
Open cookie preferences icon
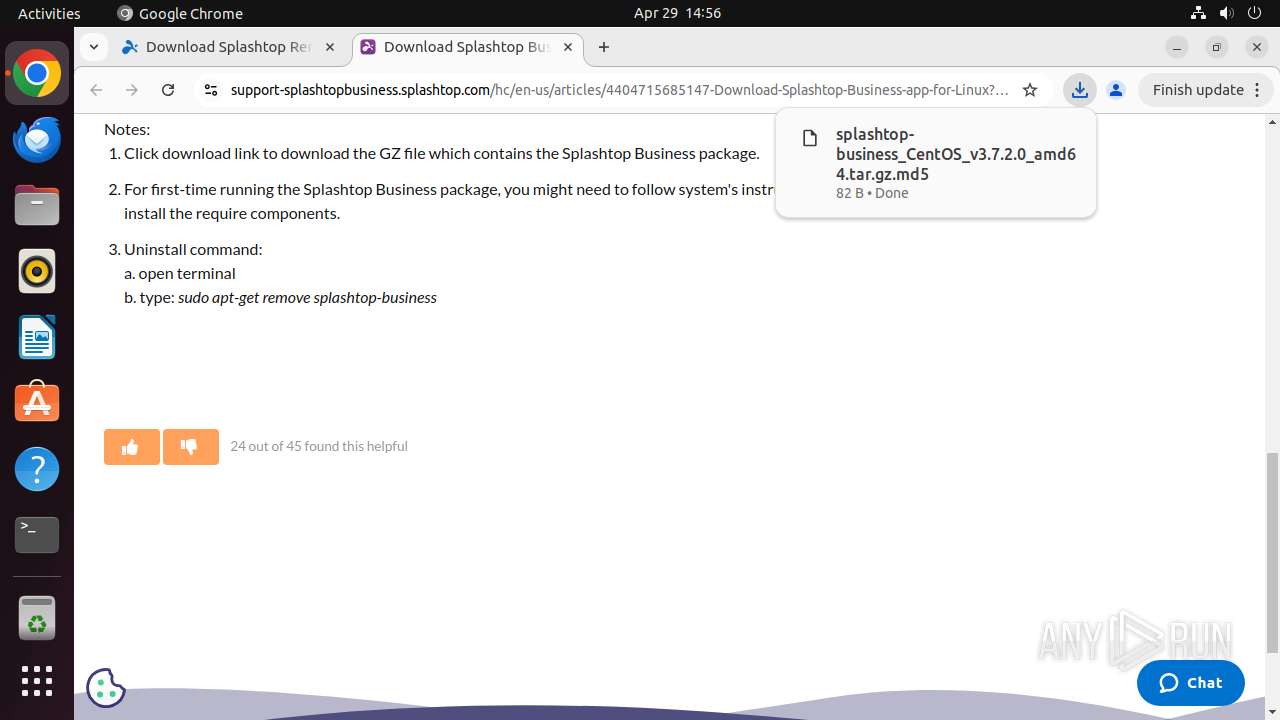click(x=106, y=687)
